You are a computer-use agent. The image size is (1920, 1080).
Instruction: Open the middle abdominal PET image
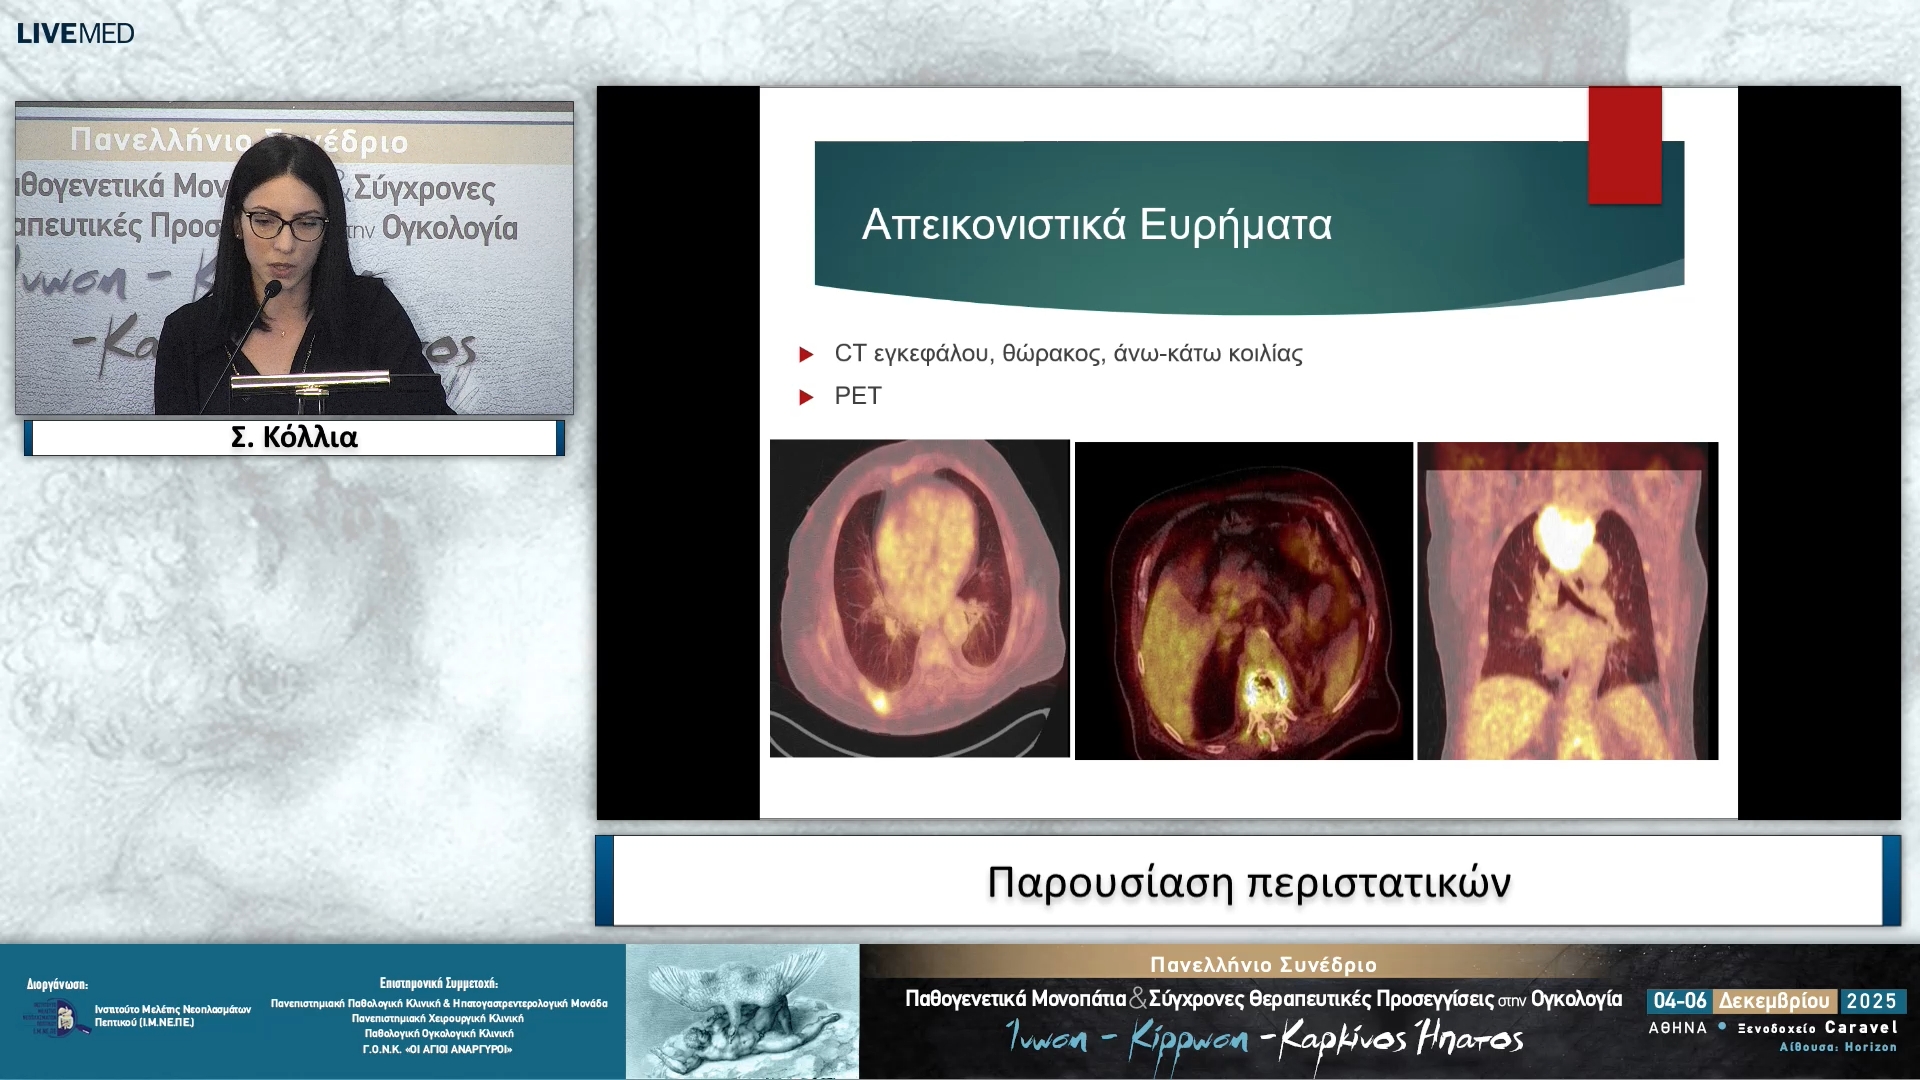pyautogui.click(x=1243, y=600)
